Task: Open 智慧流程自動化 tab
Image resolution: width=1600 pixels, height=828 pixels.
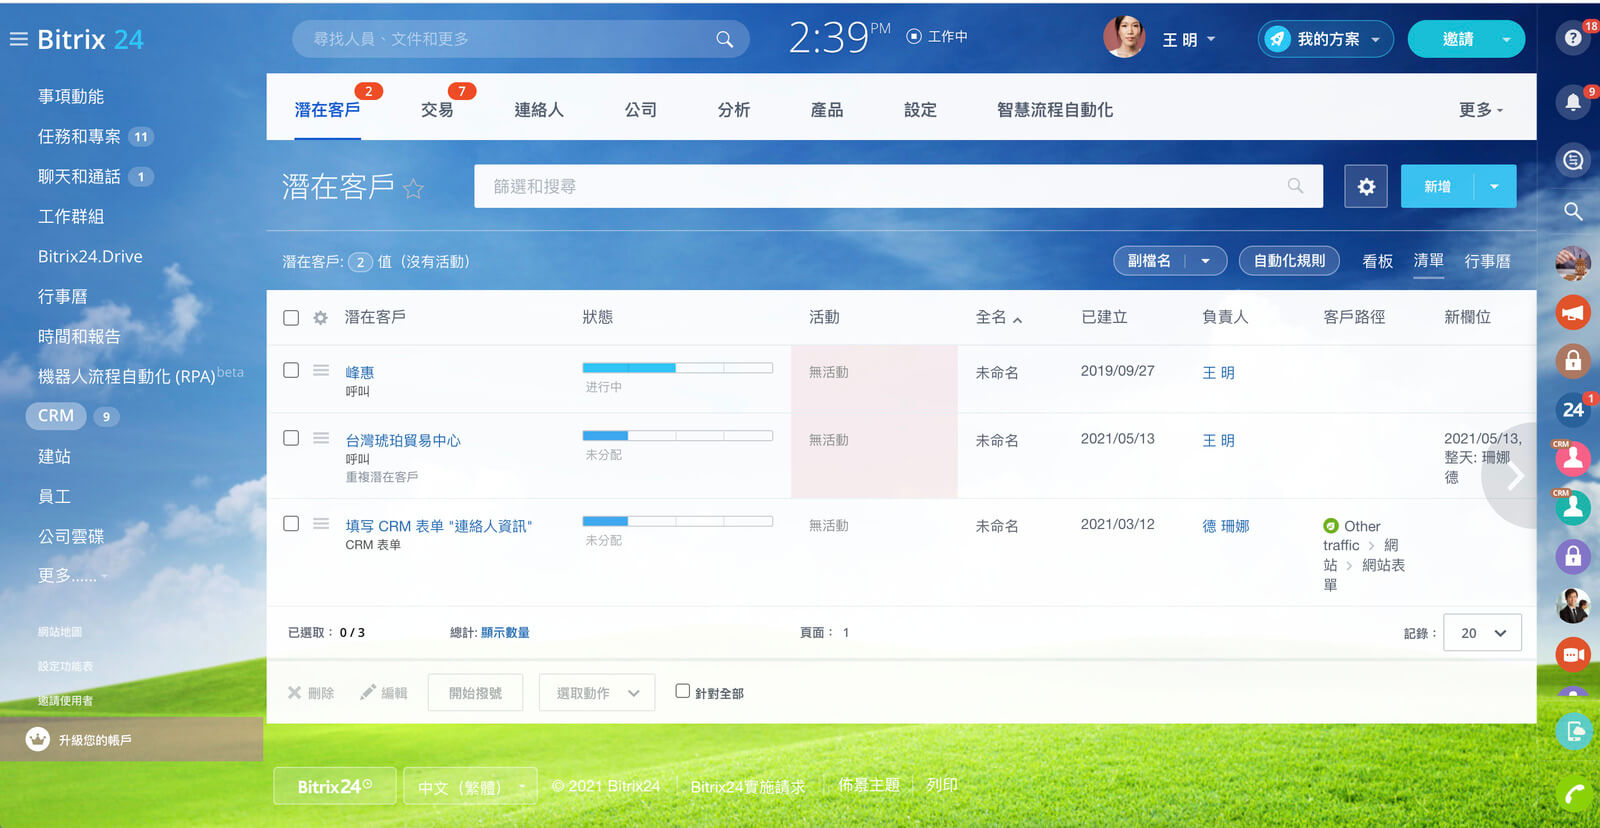Action: pos(1055,110)
